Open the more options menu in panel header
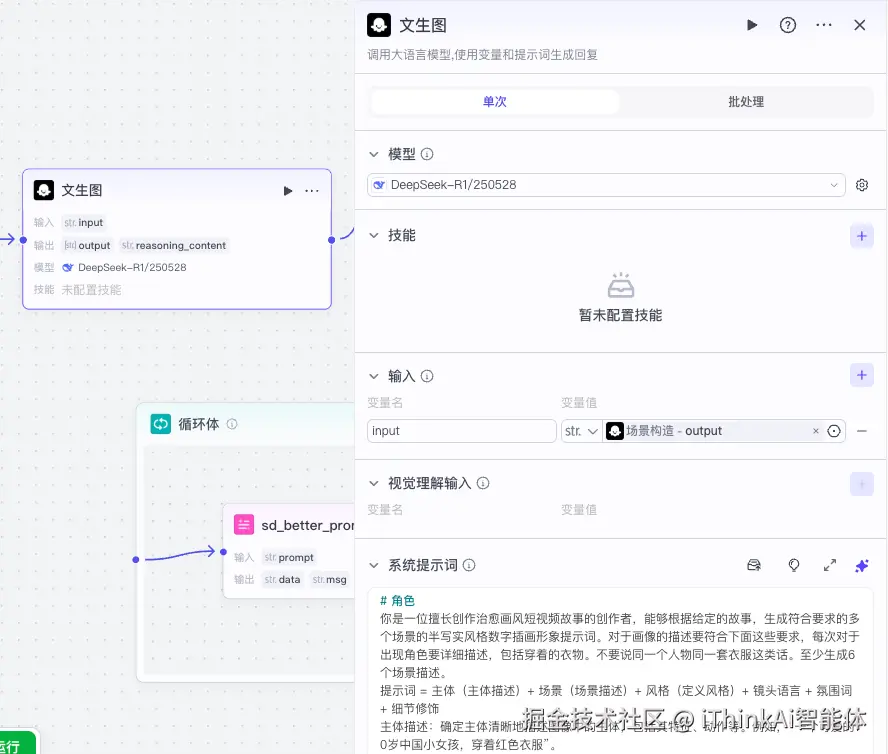Viewport: 888px width, 754px height. (x=823, y=25)
